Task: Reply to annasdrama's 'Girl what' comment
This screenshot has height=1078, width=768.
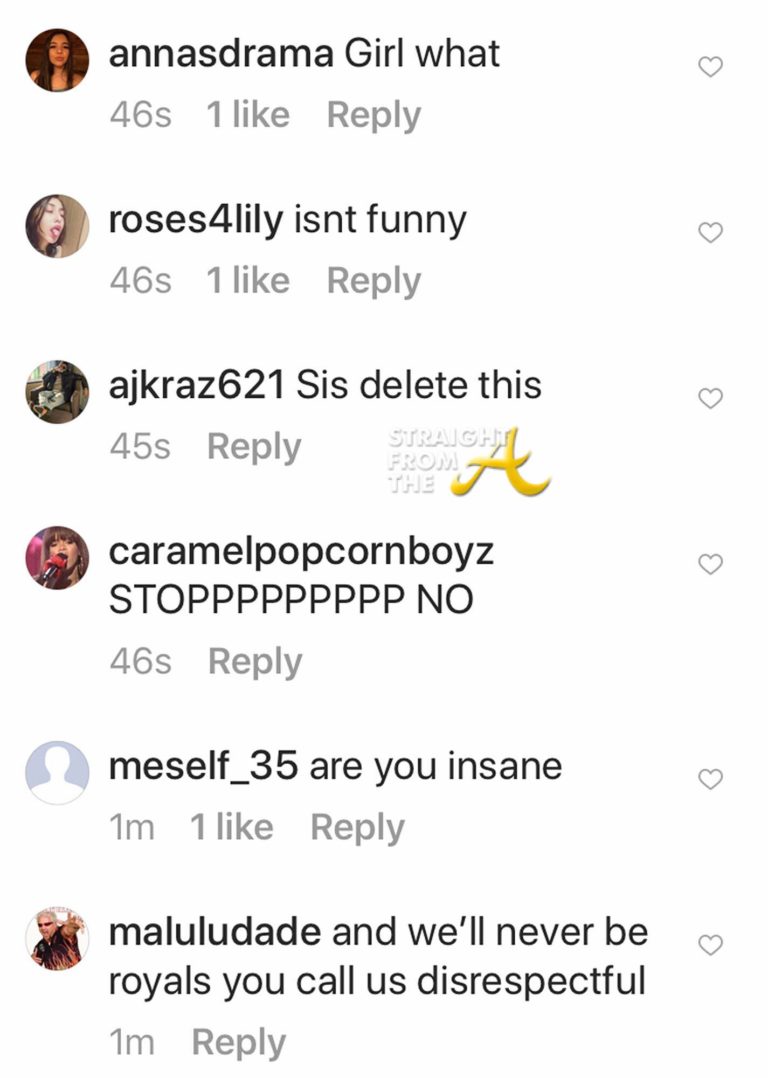Action: (x=373, y=116)
